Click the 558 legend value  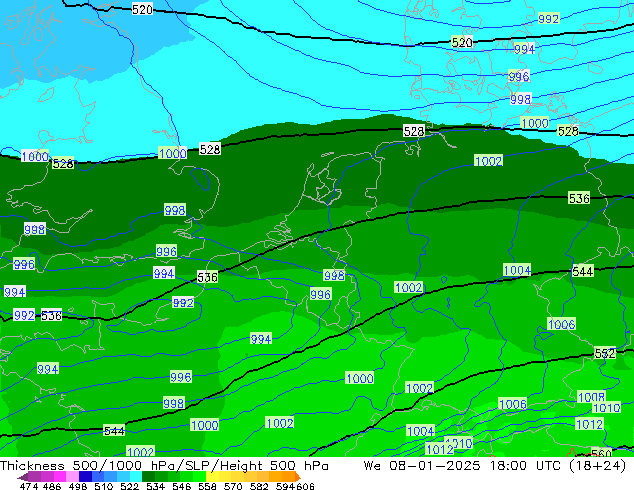click(207, 486)
